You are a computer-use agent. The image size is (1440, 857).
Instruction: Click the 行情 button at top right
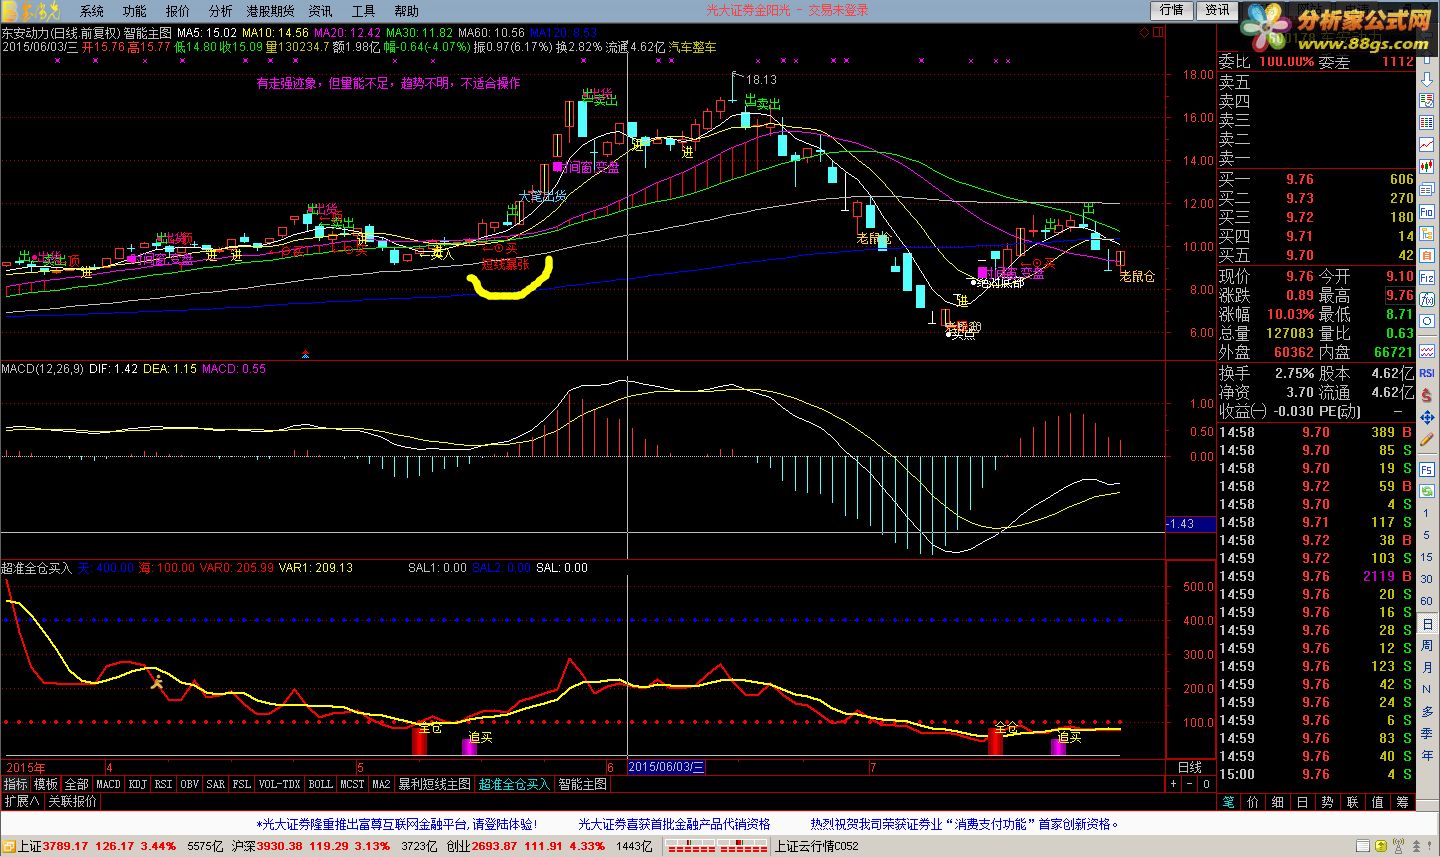[1172, 10]
